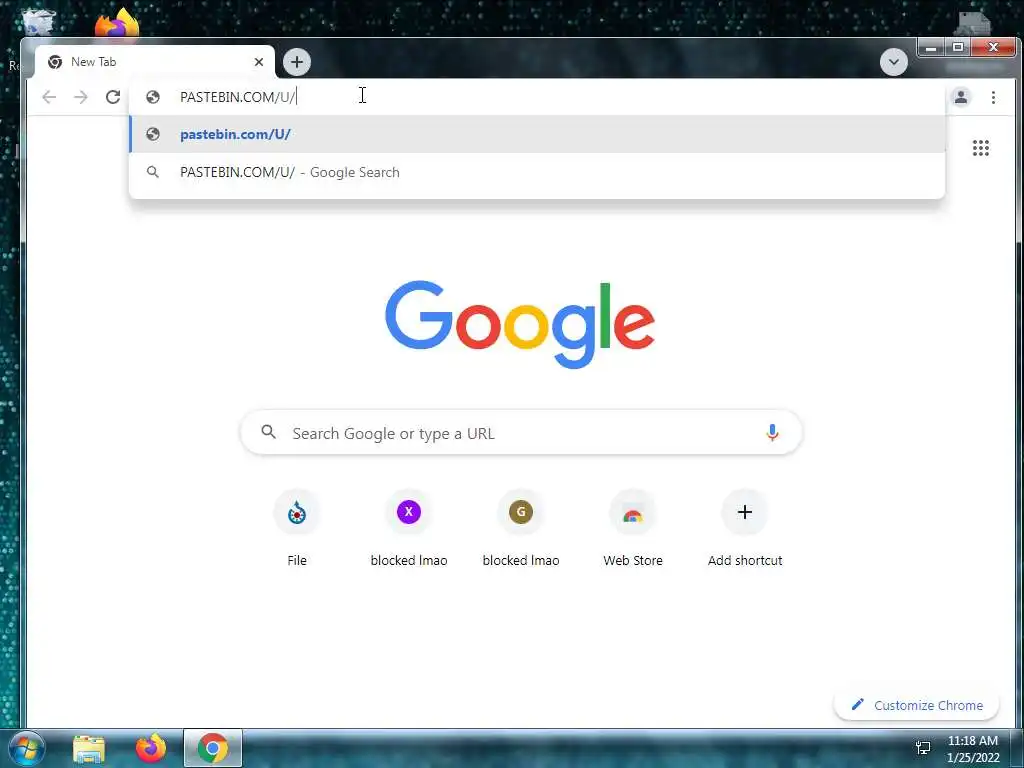
Task: Close the New Tab tab
Action: (259, 62)
